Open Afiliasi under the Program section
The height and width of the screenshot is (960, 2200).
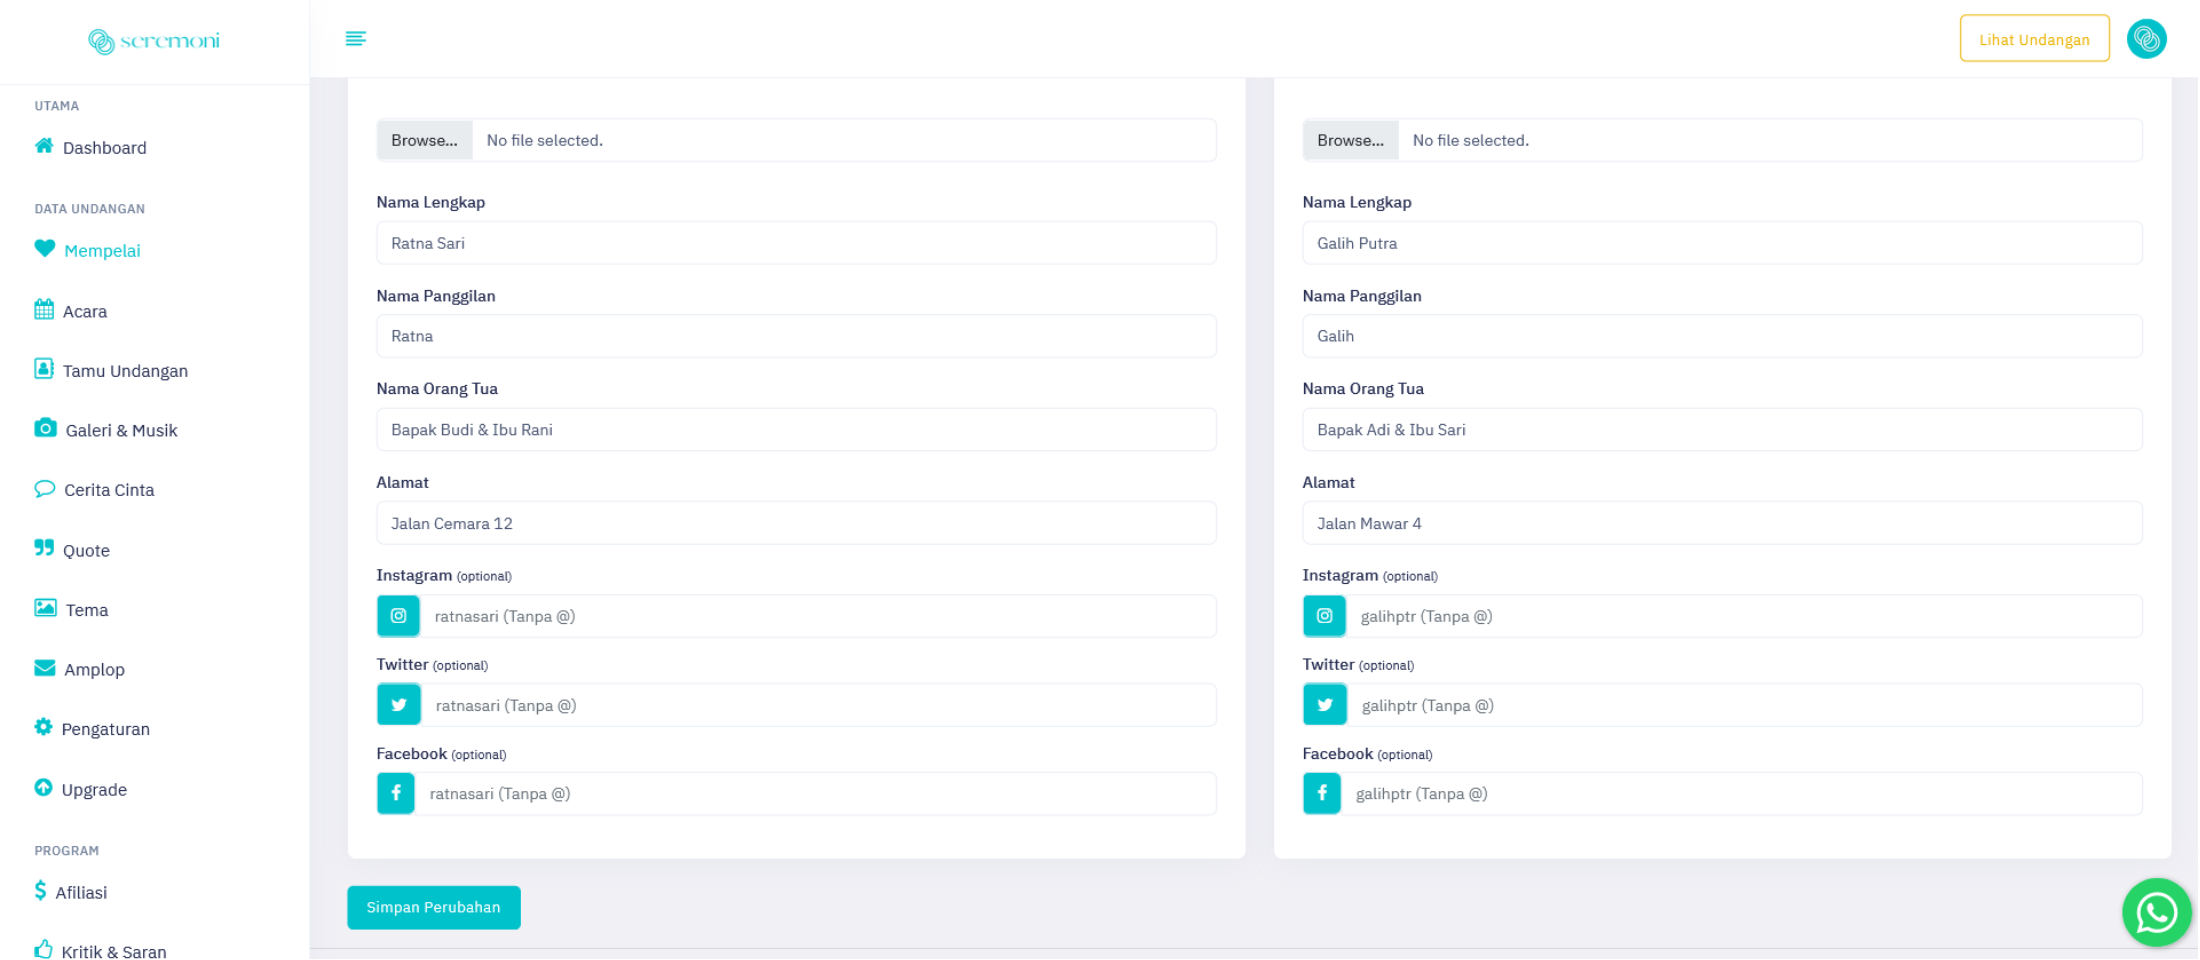point(81,893)
